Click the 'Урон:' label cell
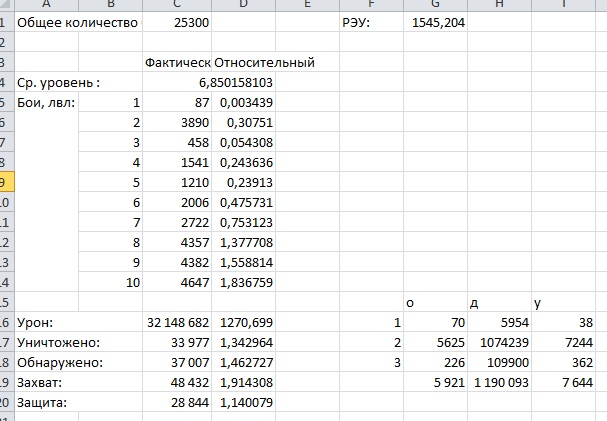Viewport: 607px width, 421px height. (x=40, y=322)
